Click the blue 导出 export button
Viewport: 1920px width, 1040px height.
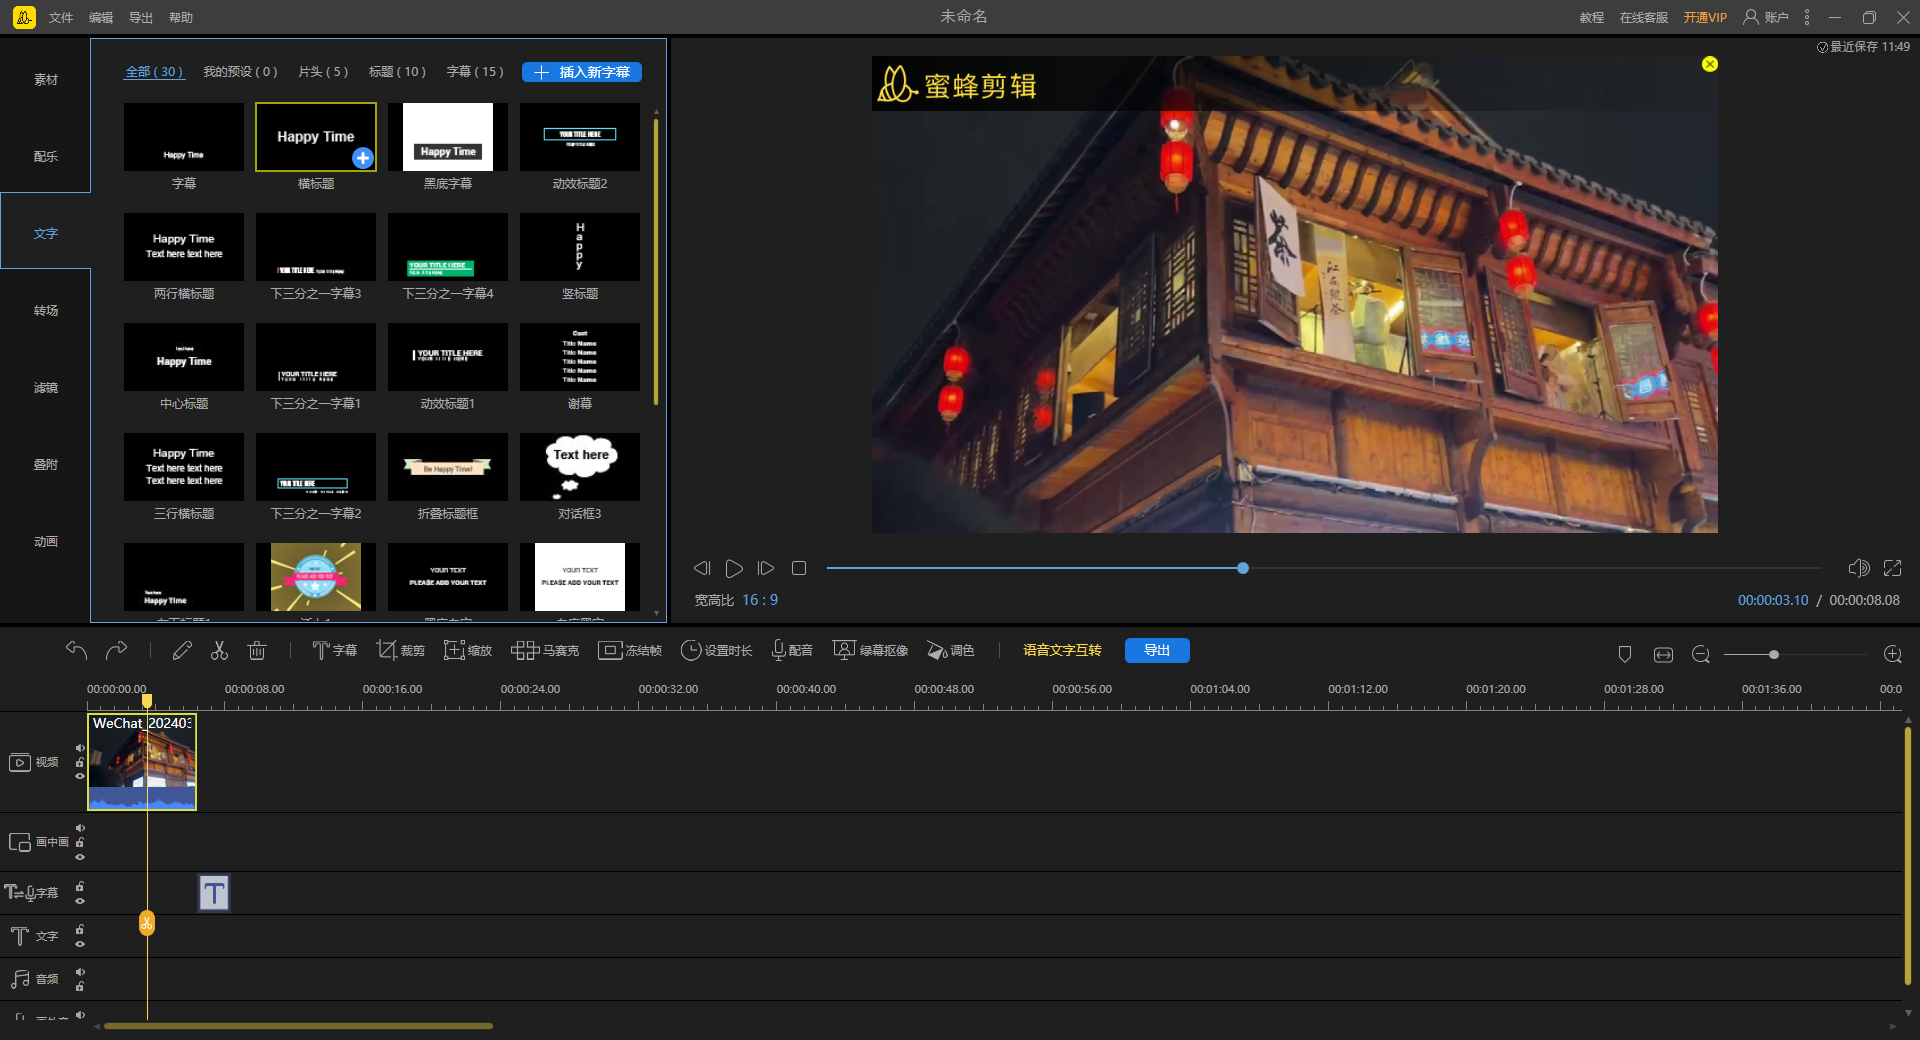click(1157, 651)
